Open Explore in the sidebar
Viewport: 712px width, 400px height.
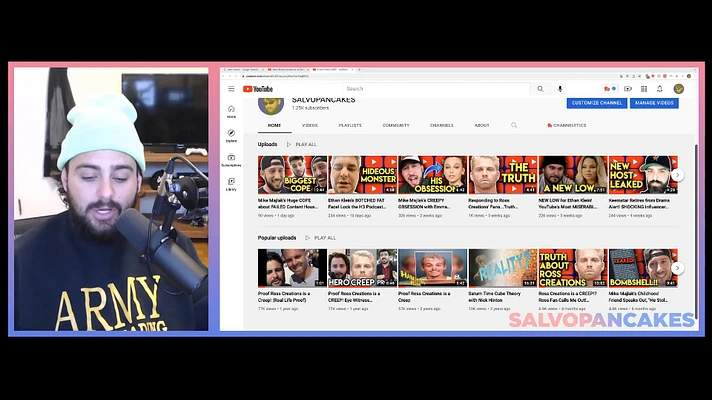click(x=231, y=136)
